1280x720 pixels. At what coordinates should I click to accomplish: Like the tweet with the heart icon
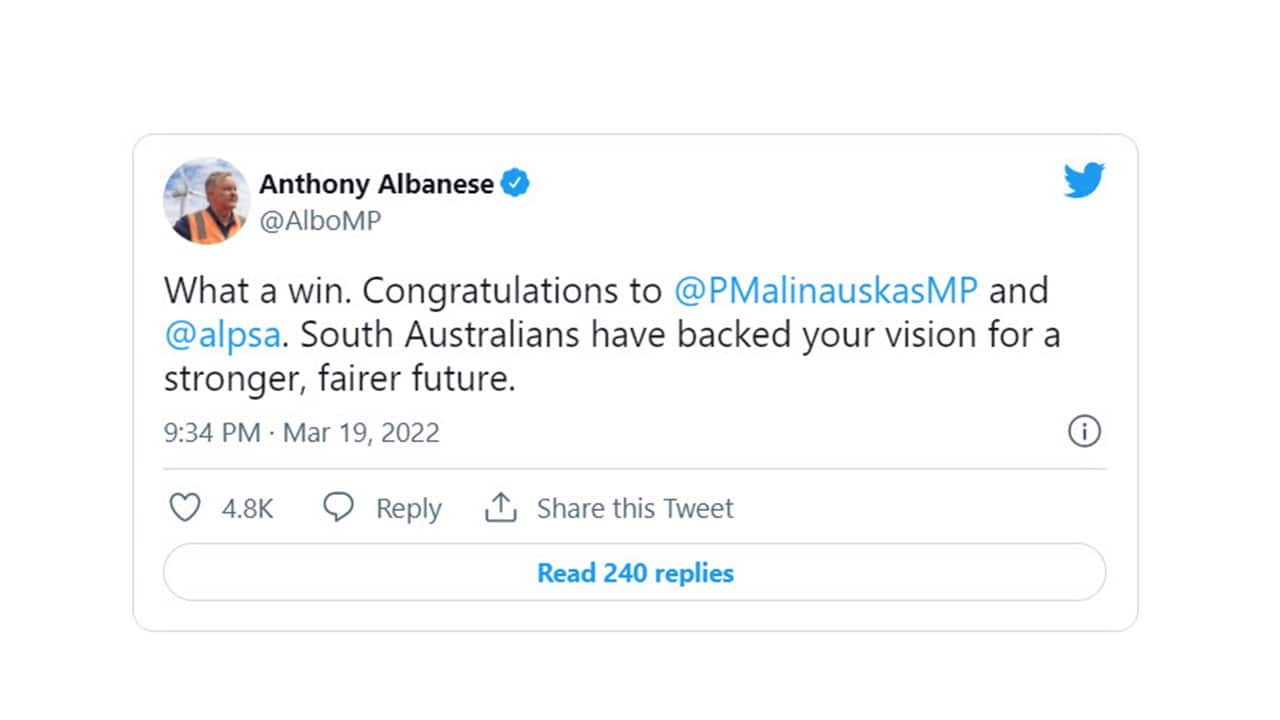[x=185, y=508]
